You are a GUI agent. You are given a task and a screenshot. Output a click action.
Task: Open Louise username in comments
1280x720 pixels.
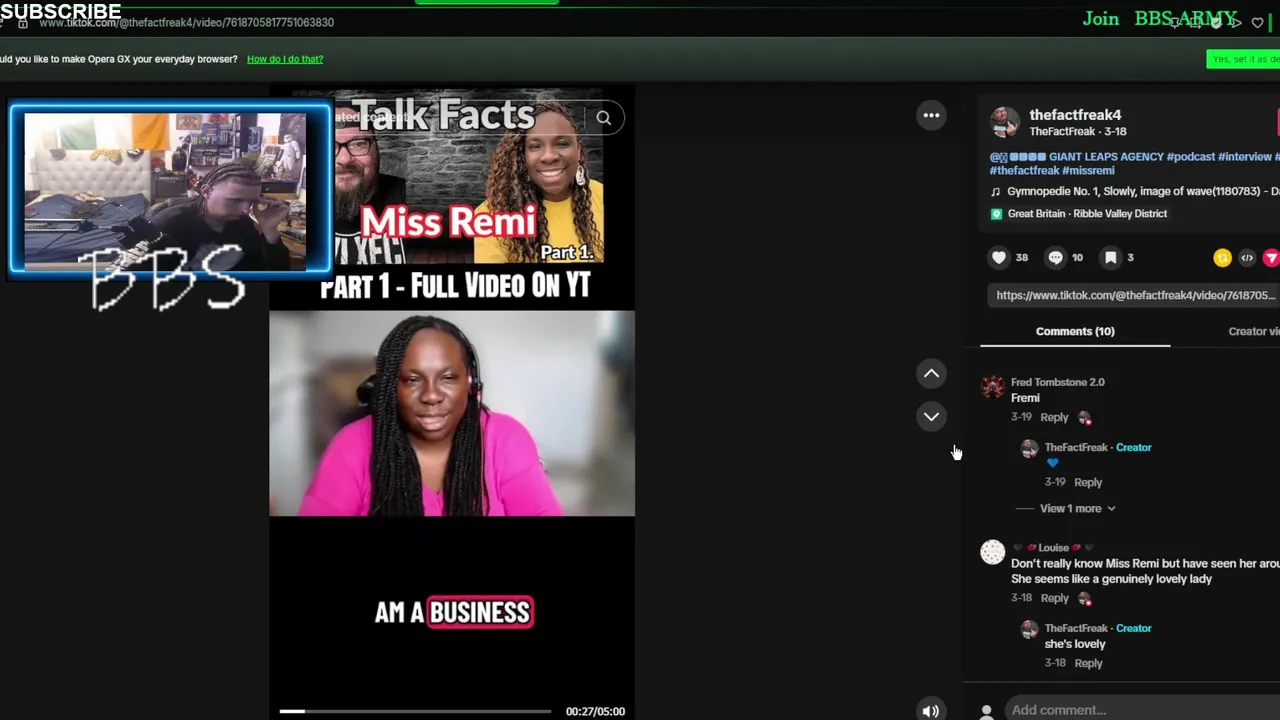point(1053,547)
